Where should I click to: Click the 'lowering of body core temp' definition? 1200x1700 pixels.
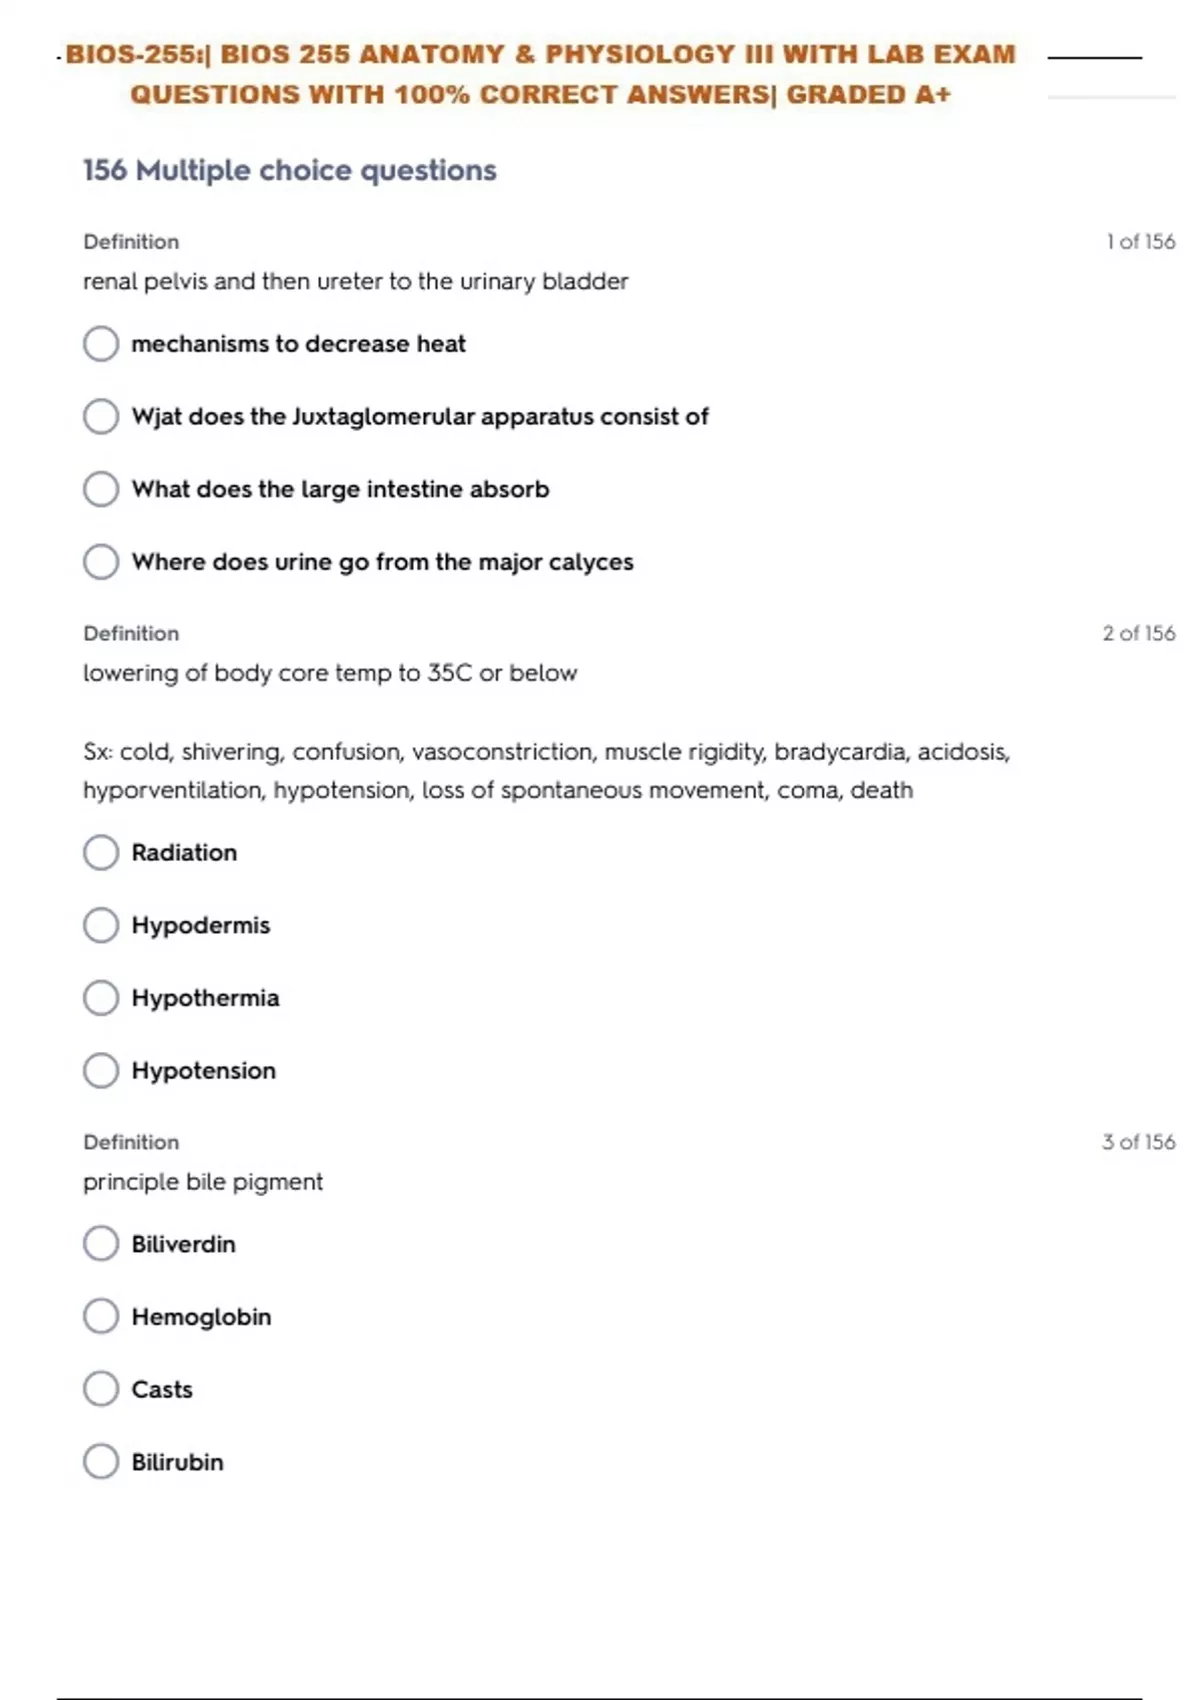(330, 673)
